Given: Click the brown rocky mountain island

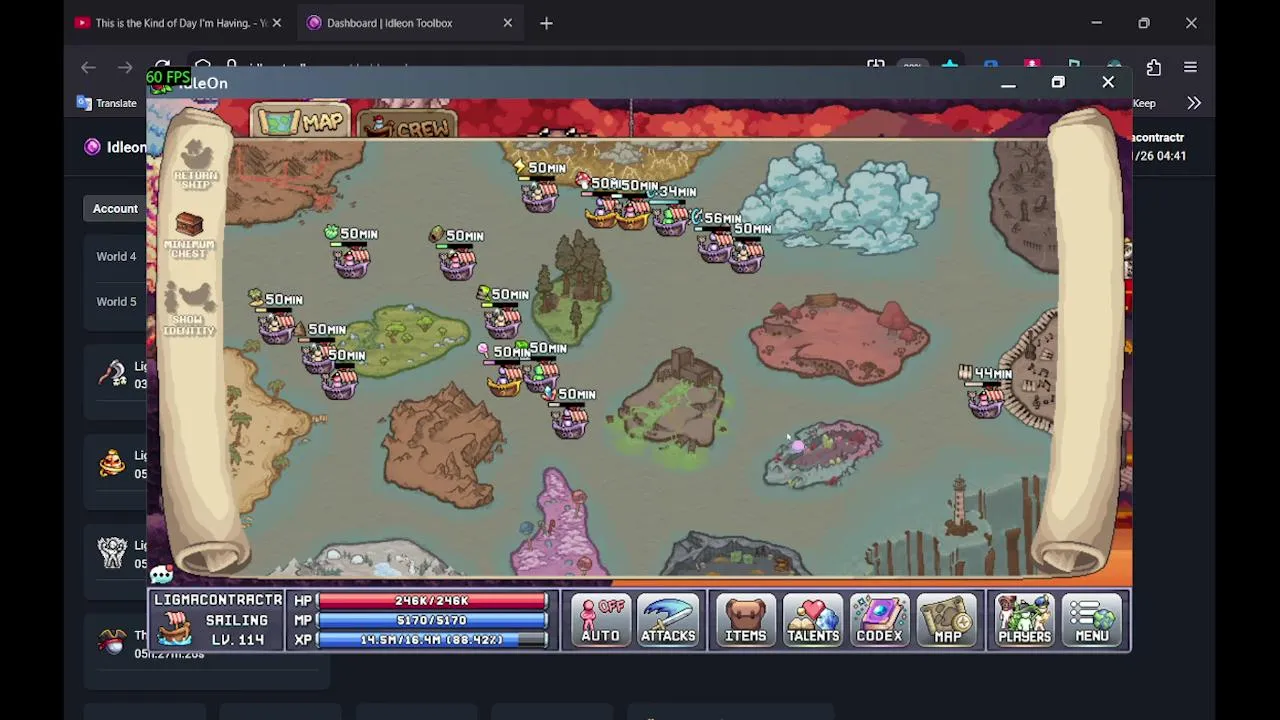Looking at the screenshot, I should (442, 445).
